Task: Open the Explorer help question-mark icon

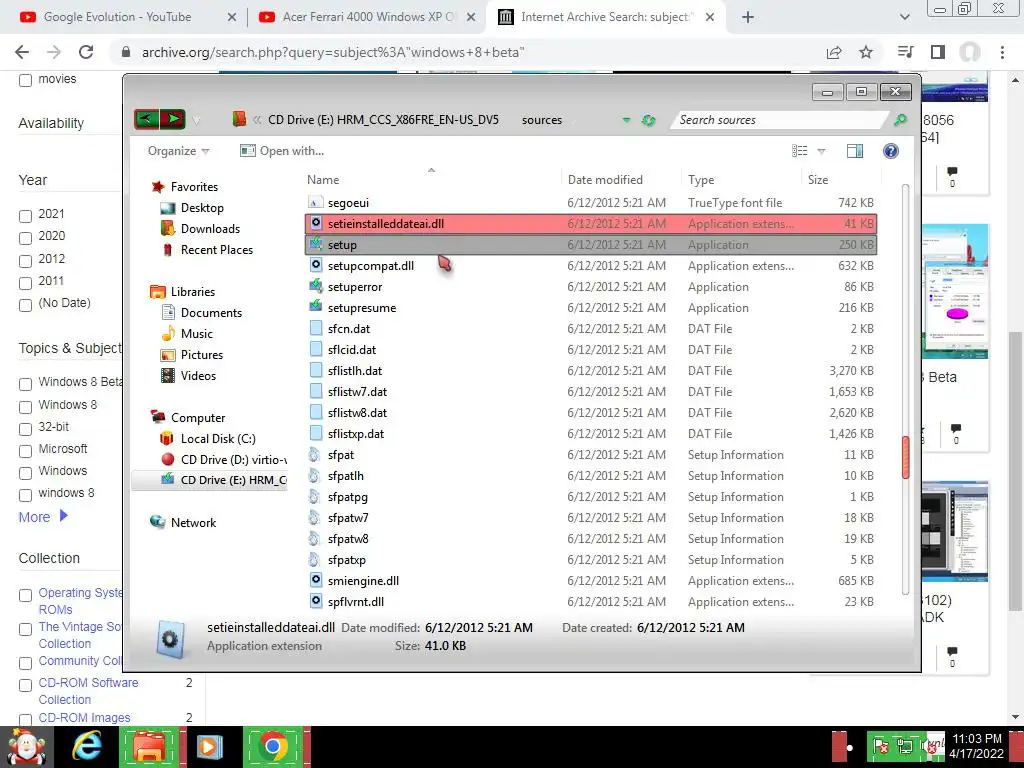Action: pos(890,151)
